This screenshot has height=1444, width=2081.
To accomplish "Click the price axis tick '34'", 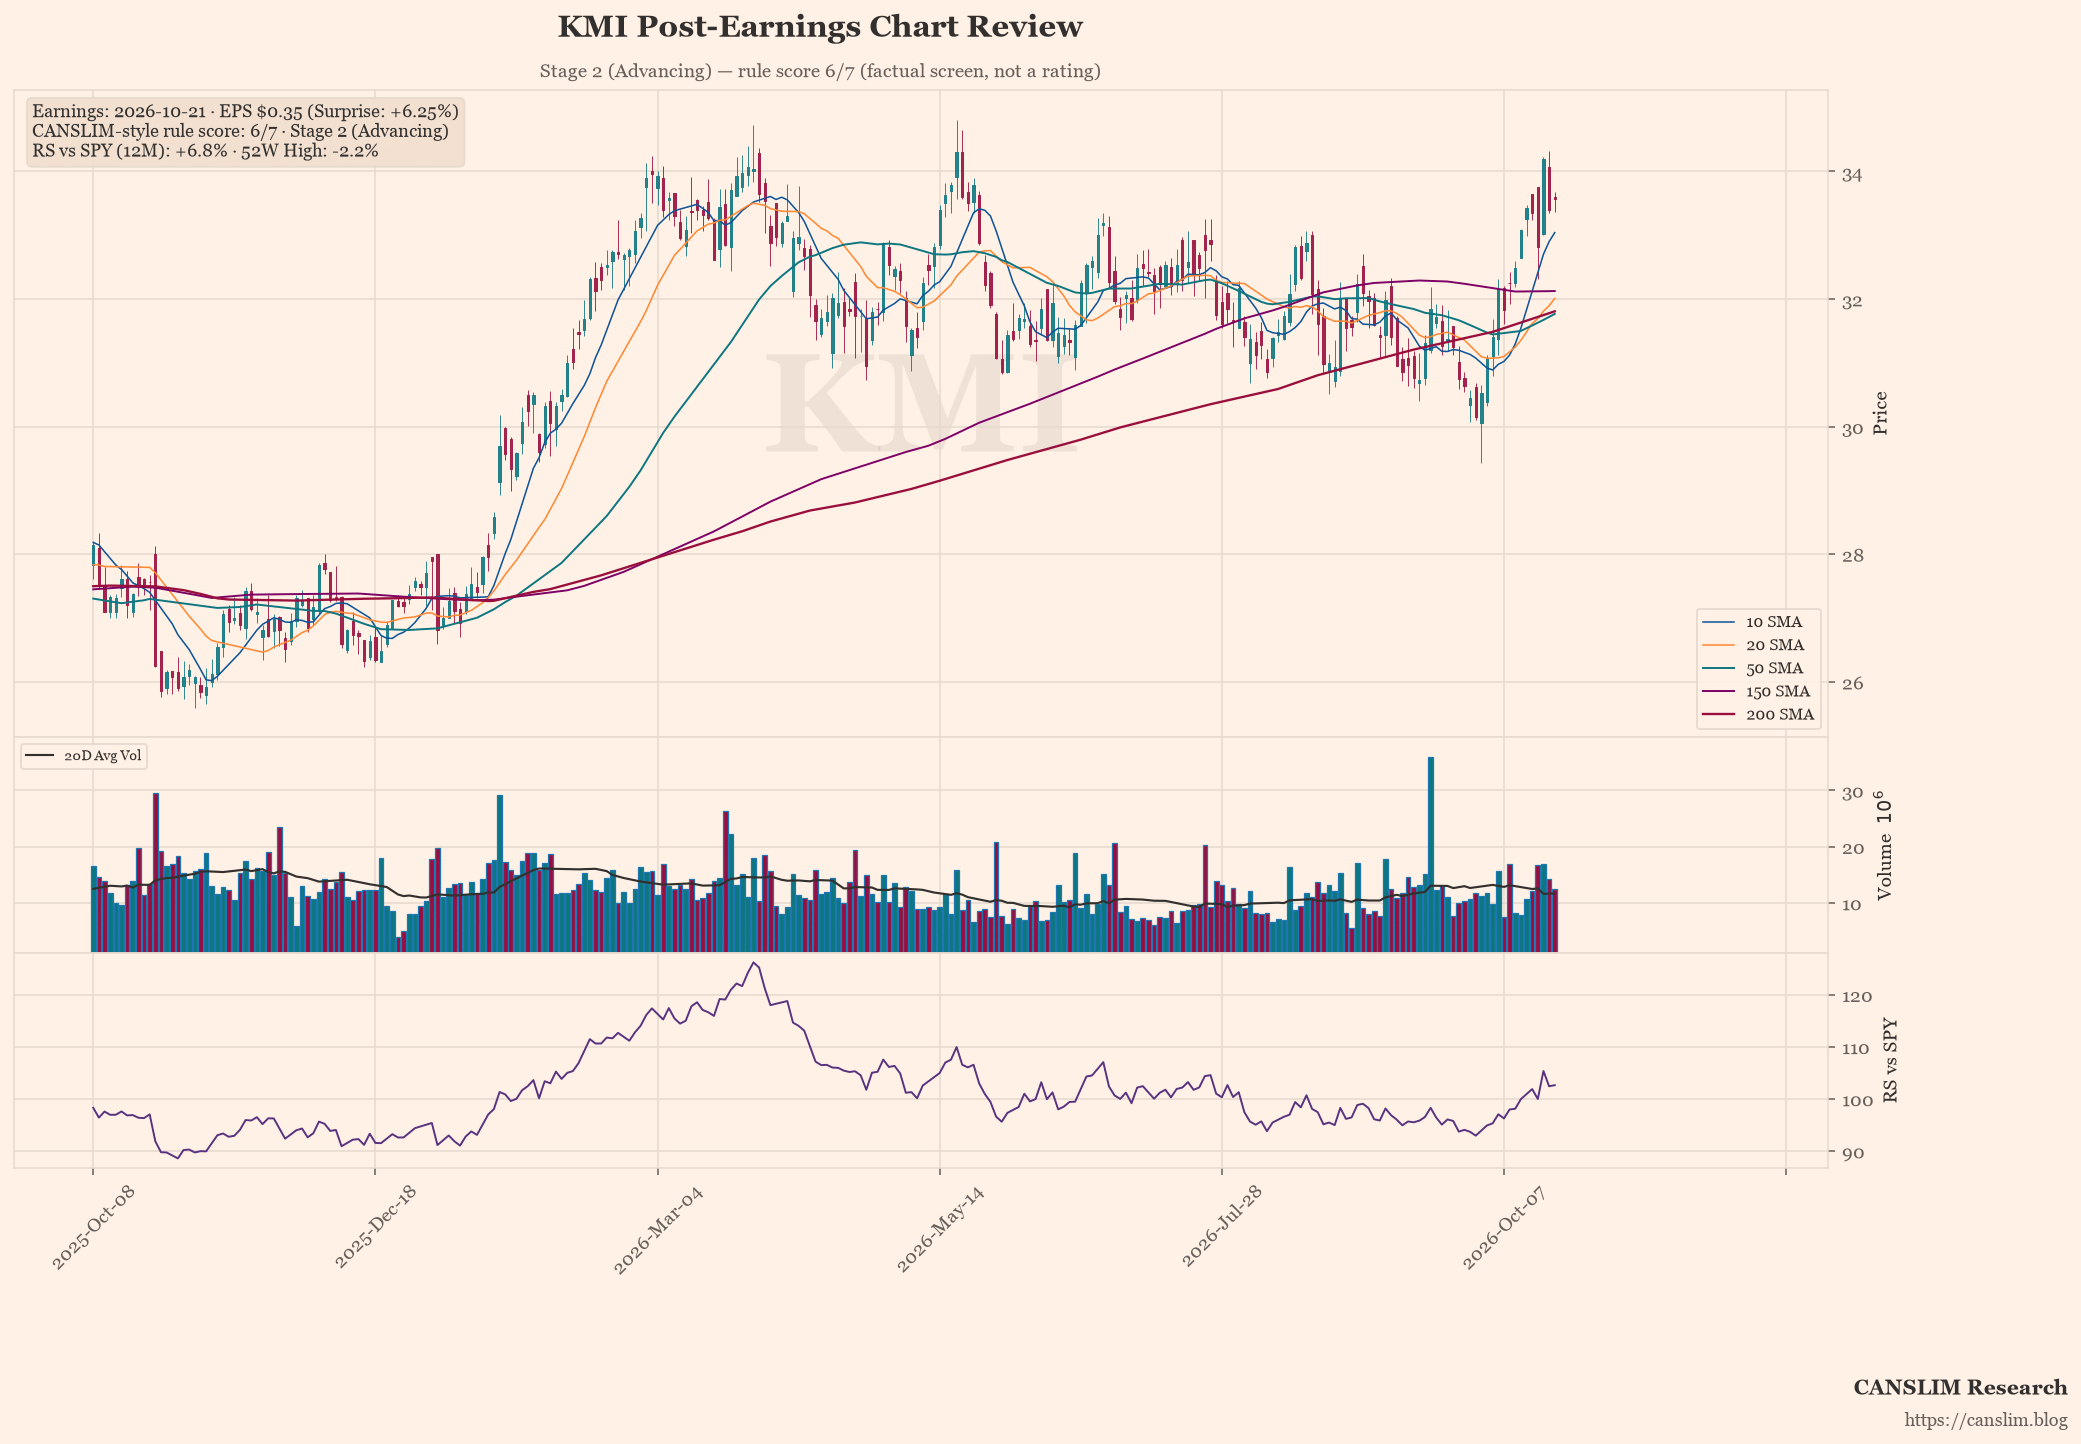I will (1851, 174).
